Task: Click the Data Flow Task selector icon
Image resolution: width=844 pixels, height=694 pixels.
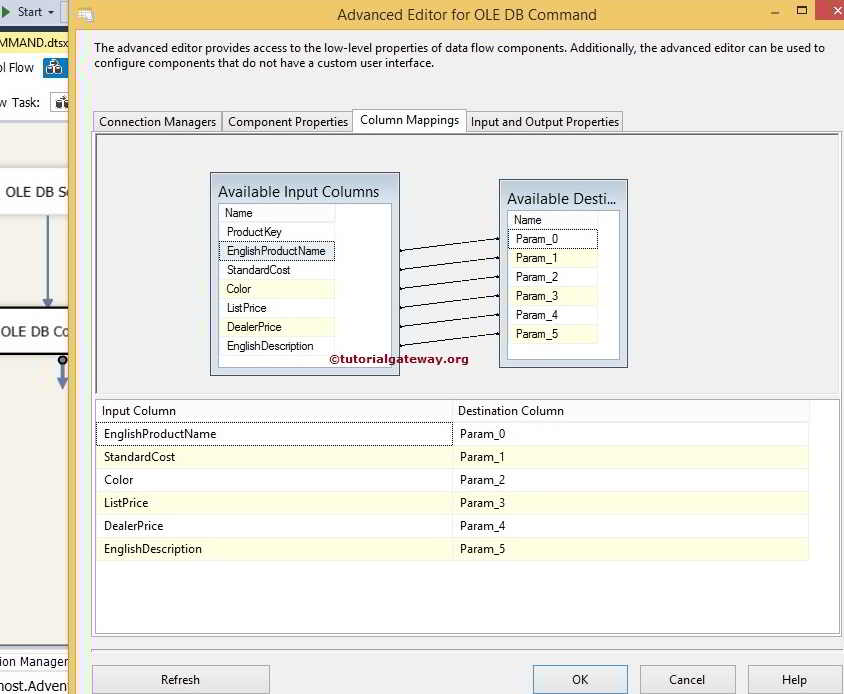Action: point(59,102)
